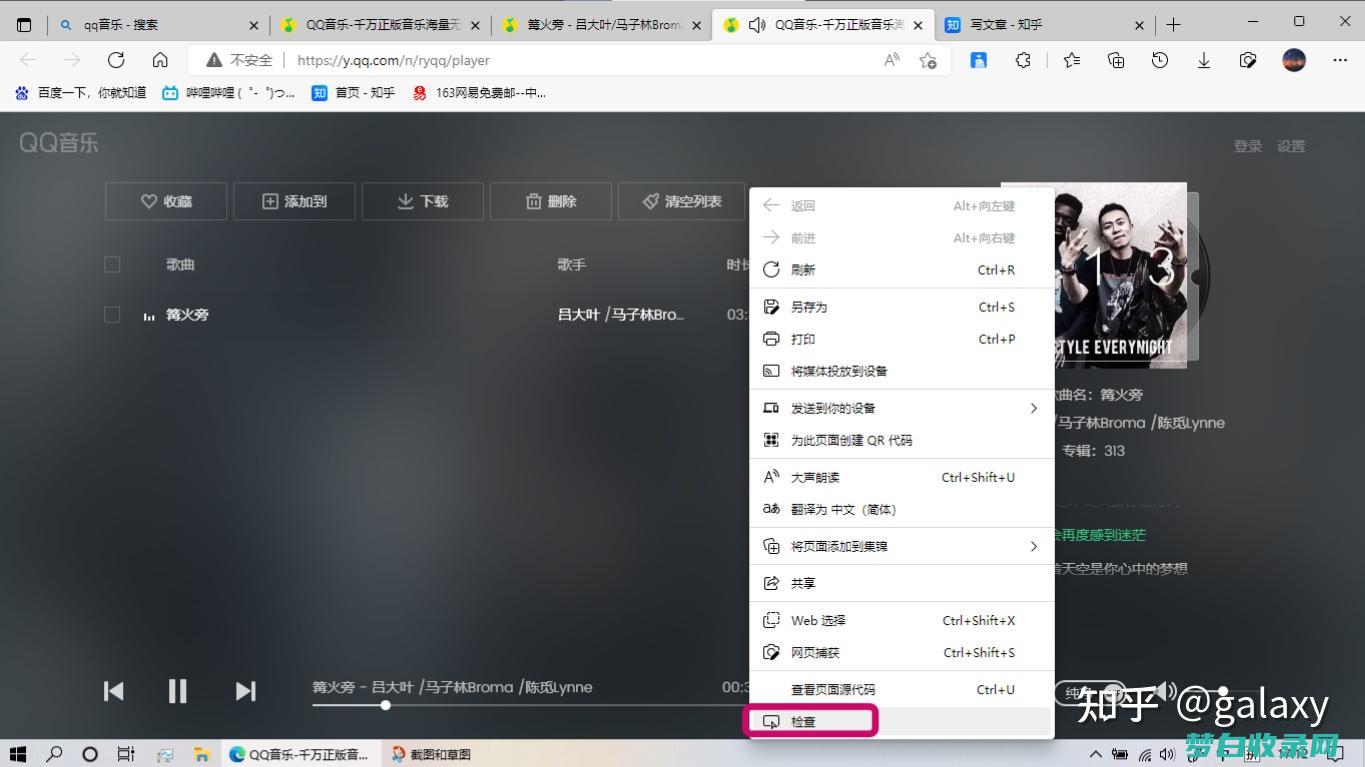This screenshot has height=767, width=1365.
Task: Mute the playing QQ音乐 tab audio icon
Action: 757,25
